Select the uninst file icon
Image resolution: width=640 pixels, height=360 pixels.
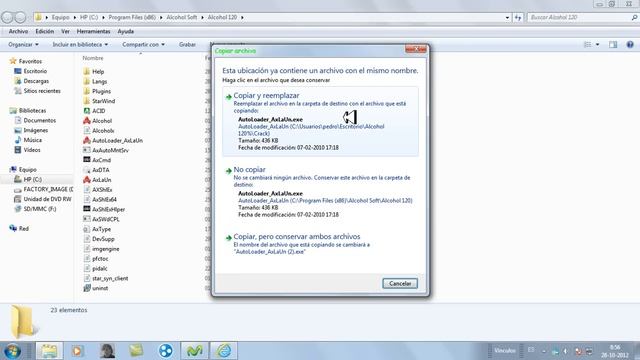point(87,288)
